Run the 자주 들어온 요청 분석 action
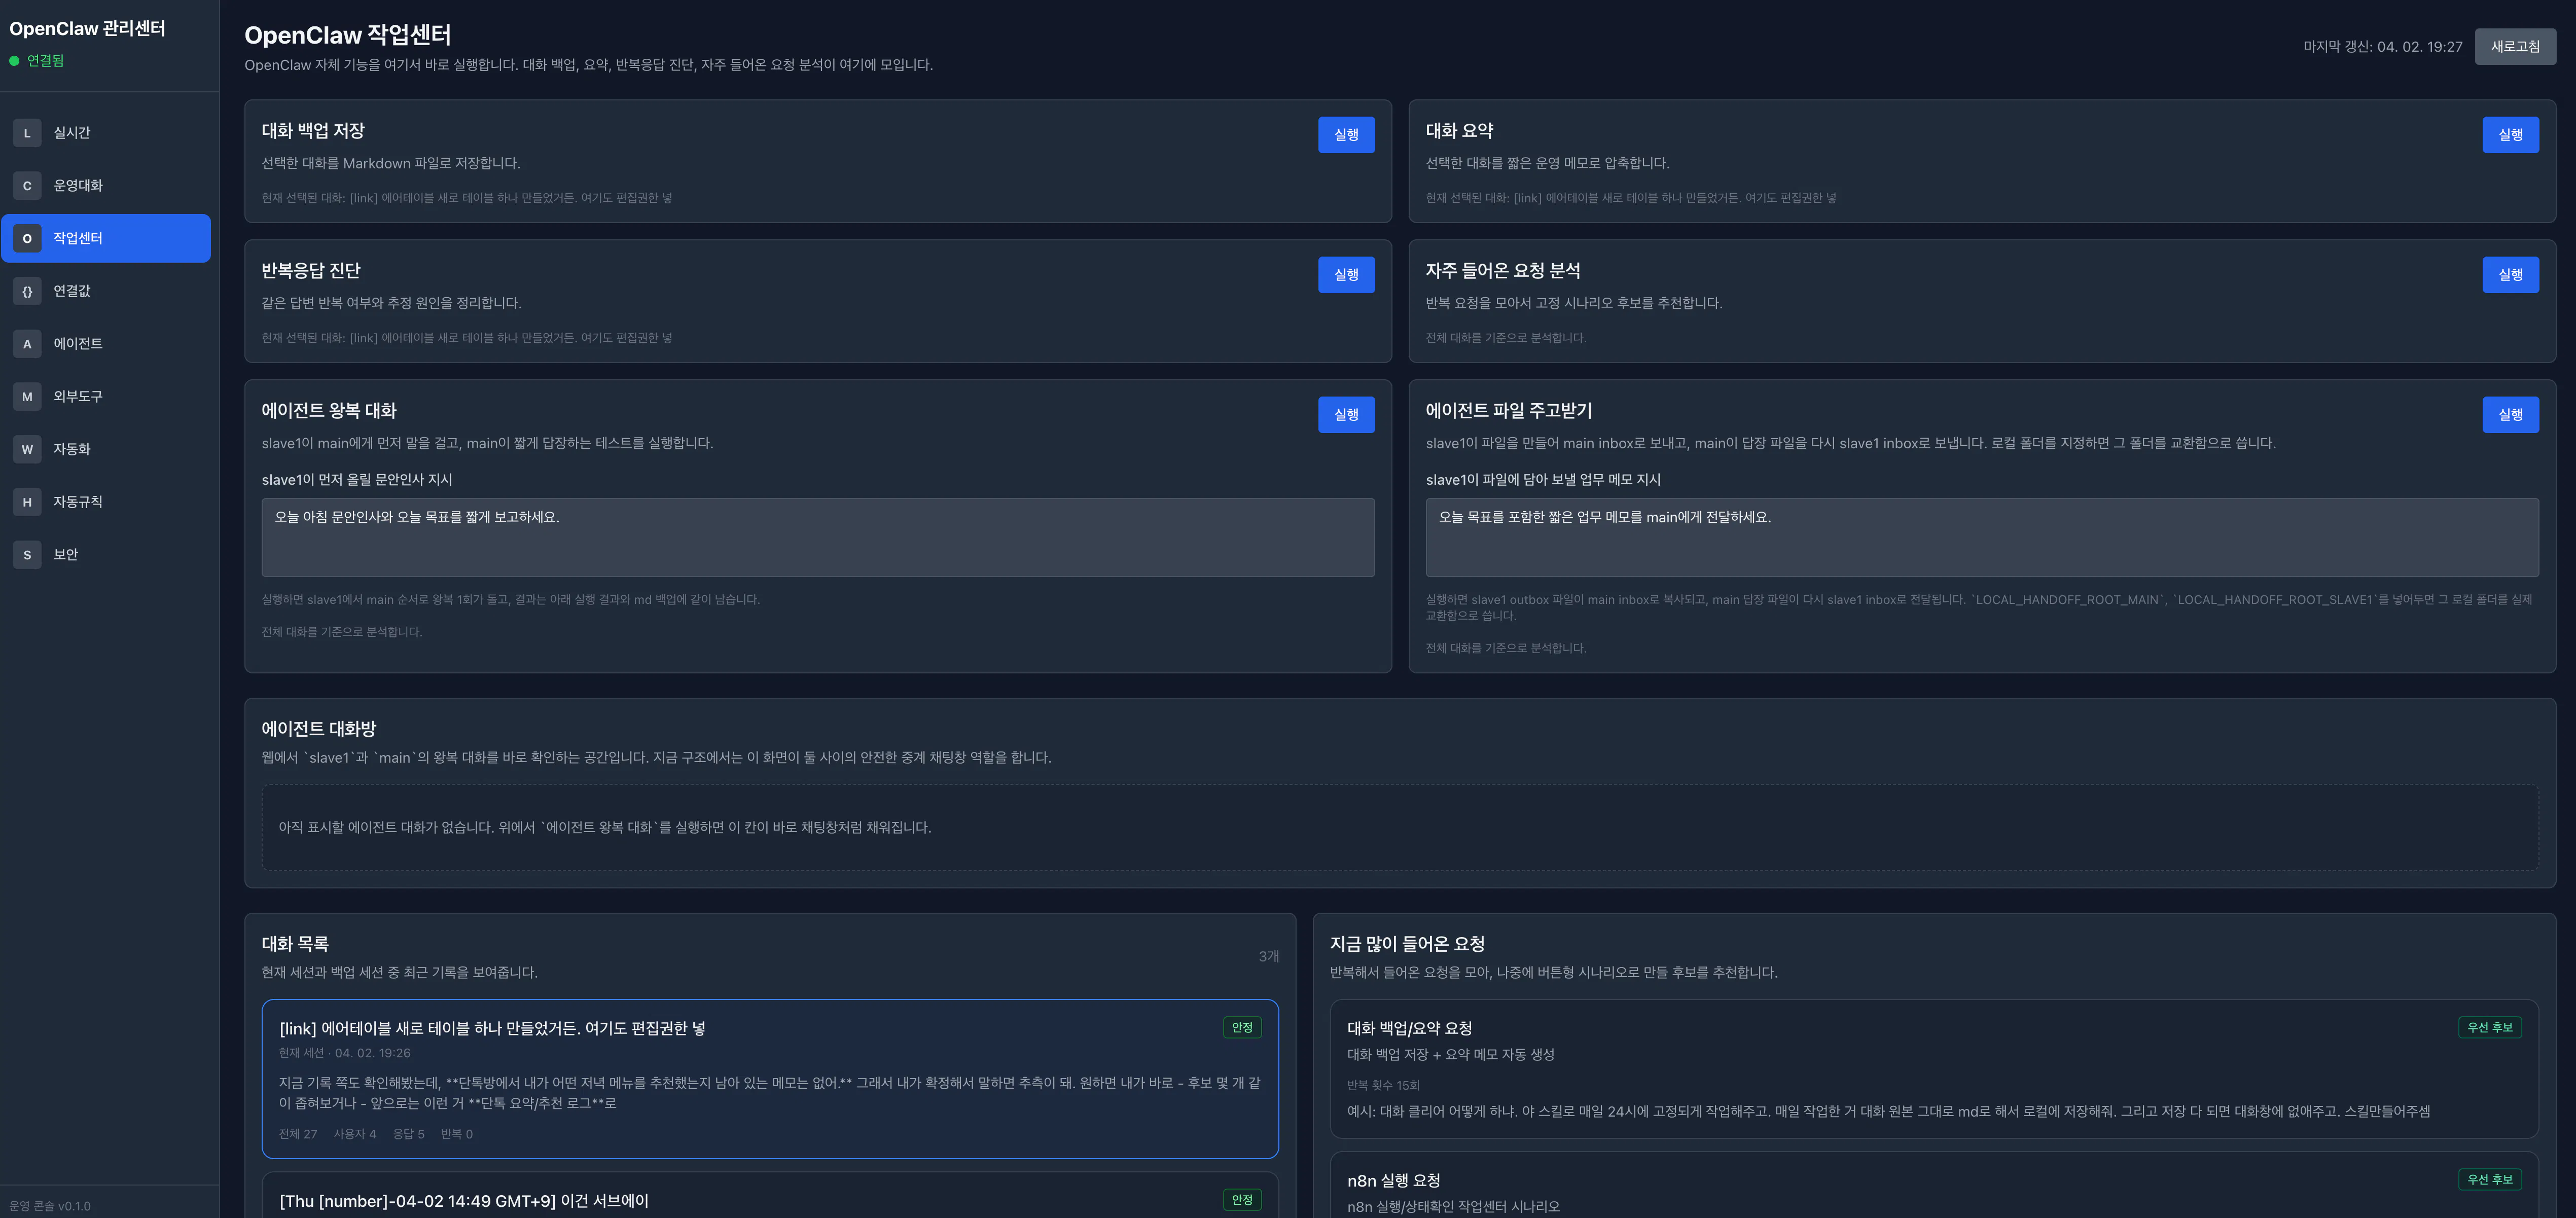This screenshot has height=1218, width=2576. pyautogui.click(x=2509, y=275)
